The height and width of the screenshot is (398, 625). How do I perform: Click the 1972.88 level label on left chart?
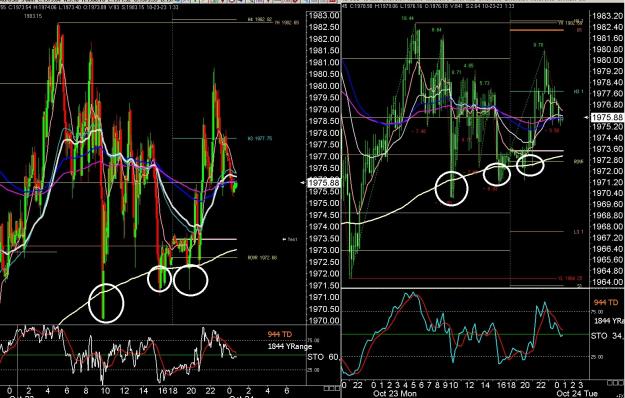point(262,258)
